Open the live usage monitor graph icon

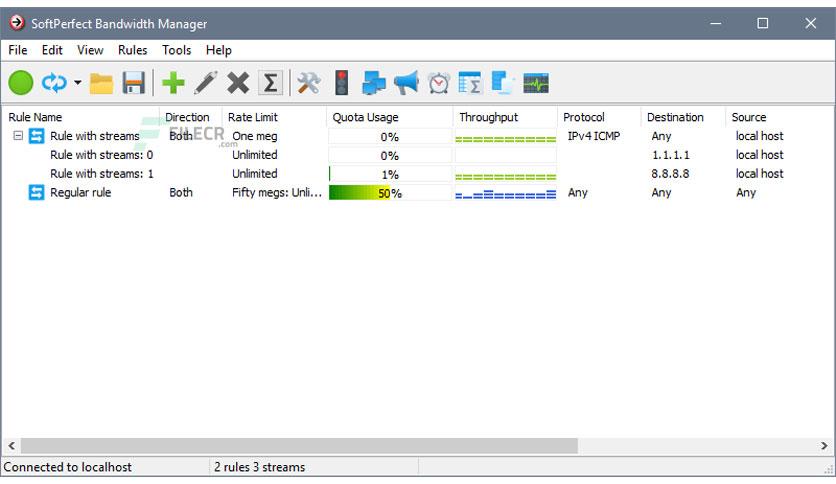(536, 83)
